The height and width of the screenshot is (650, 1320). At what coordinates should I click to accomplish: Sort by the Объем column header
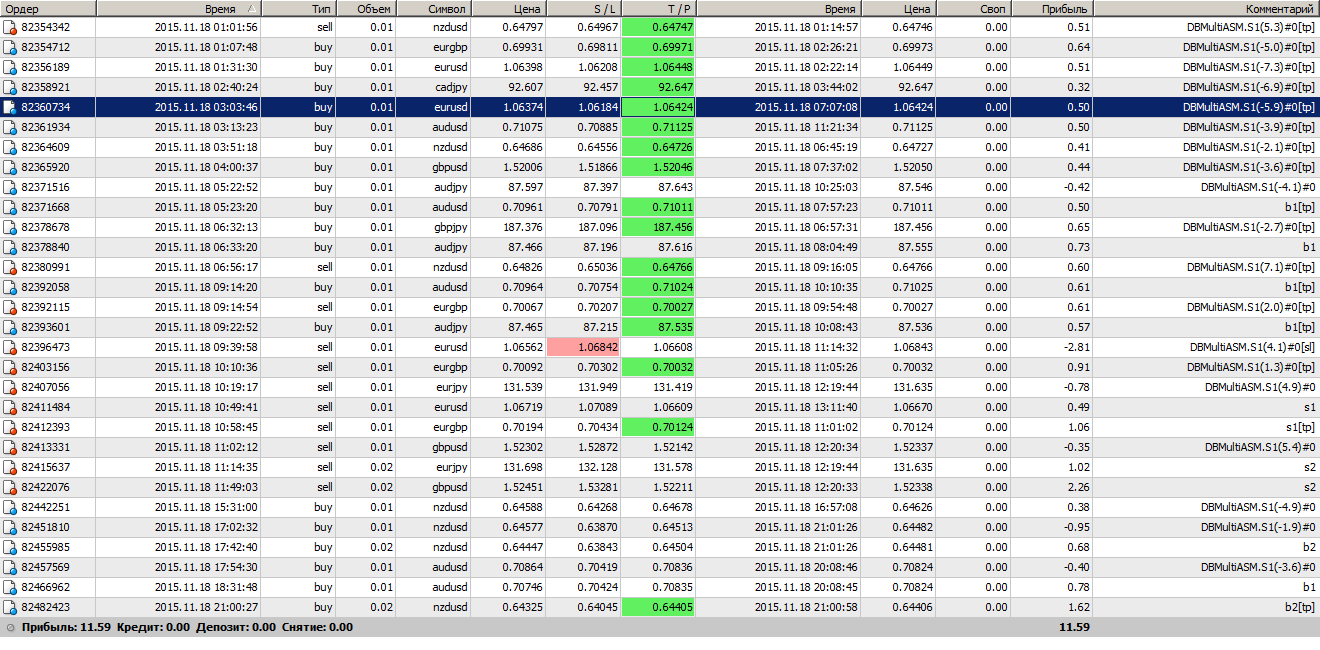click(366, 8)
